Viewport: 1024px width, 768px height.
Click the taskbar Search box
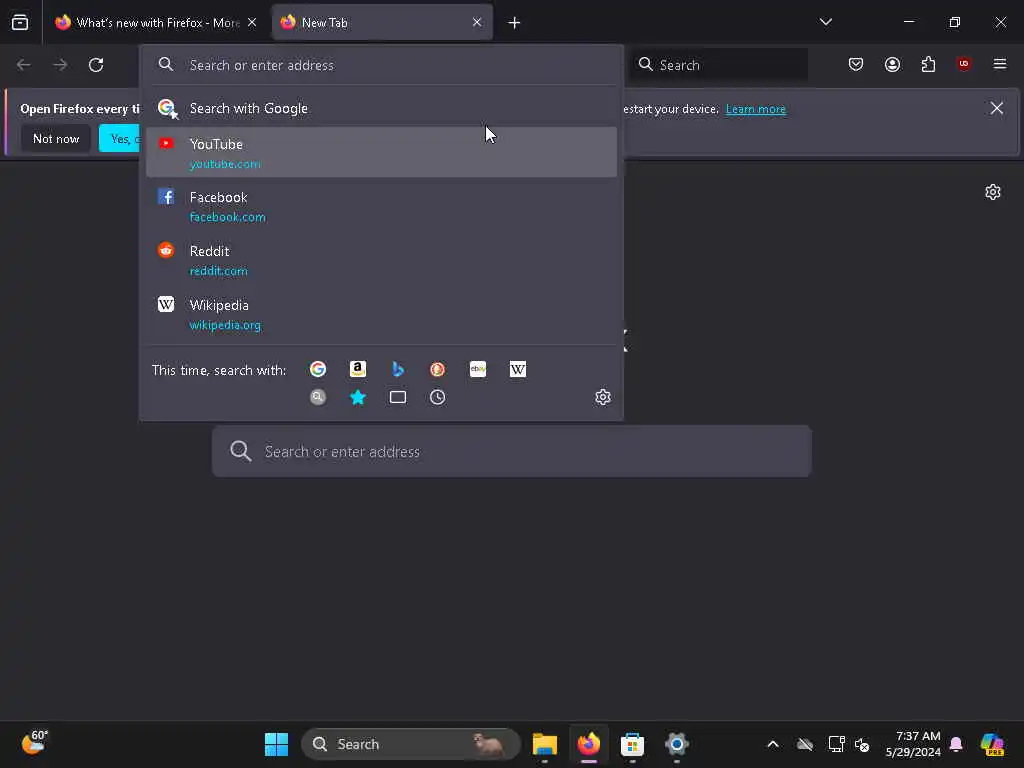(411, 744)
